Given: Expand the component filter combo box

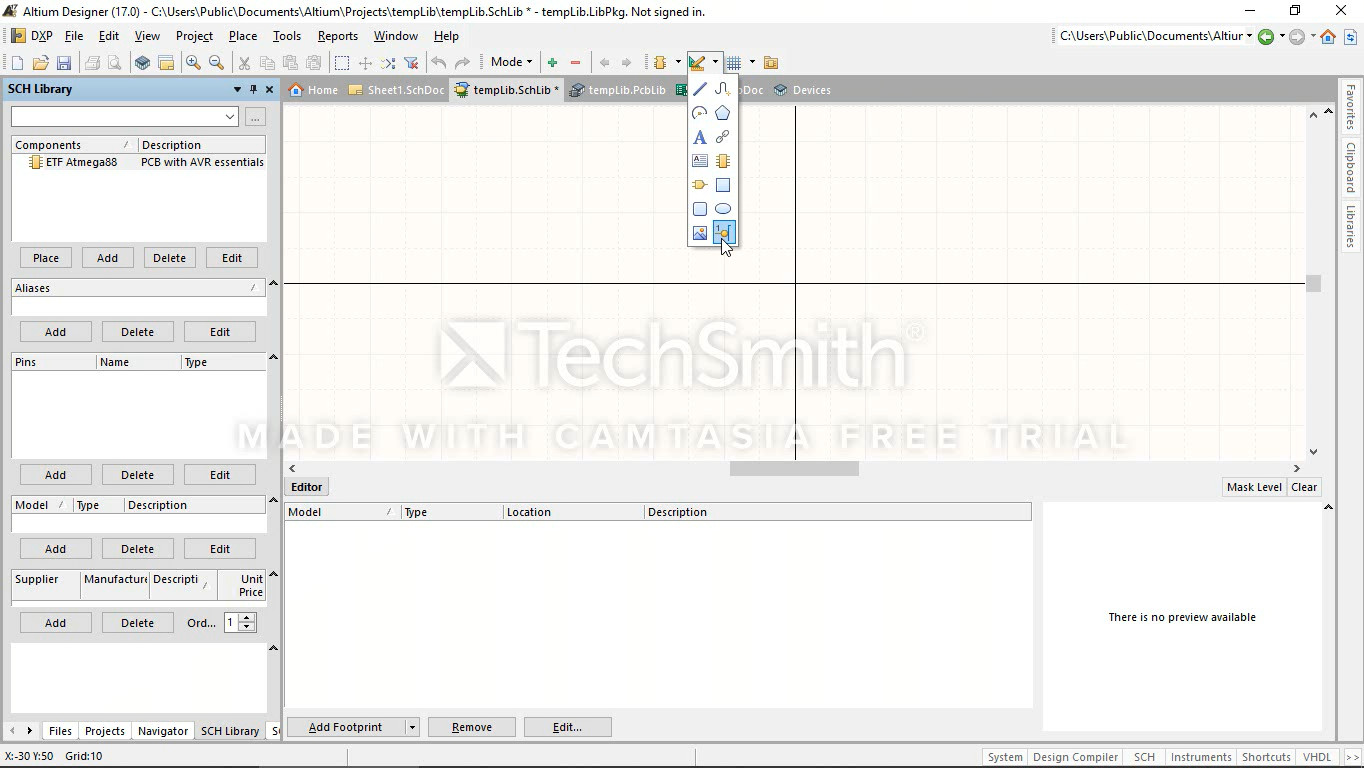Looking at the screenshot, I should point(230,117).
